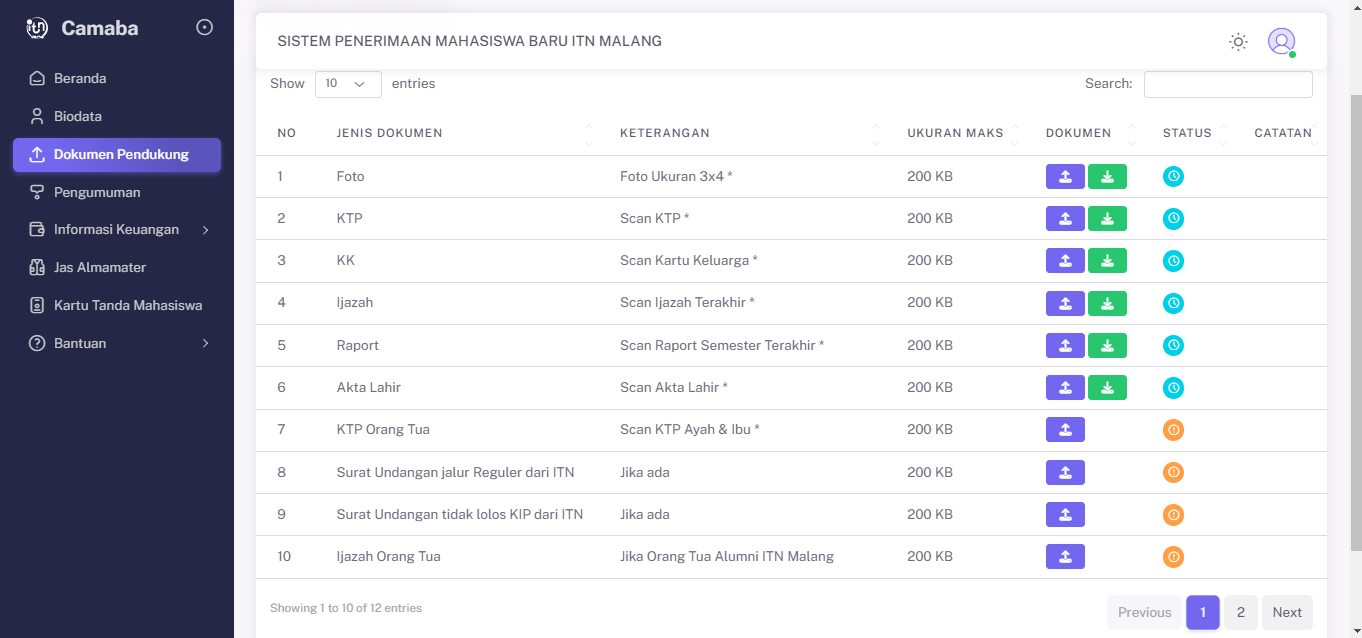The height and width of the screenshot is (638, 1362).
Task: Click the upload icon for Foto row
Action: click(1065, 176)
